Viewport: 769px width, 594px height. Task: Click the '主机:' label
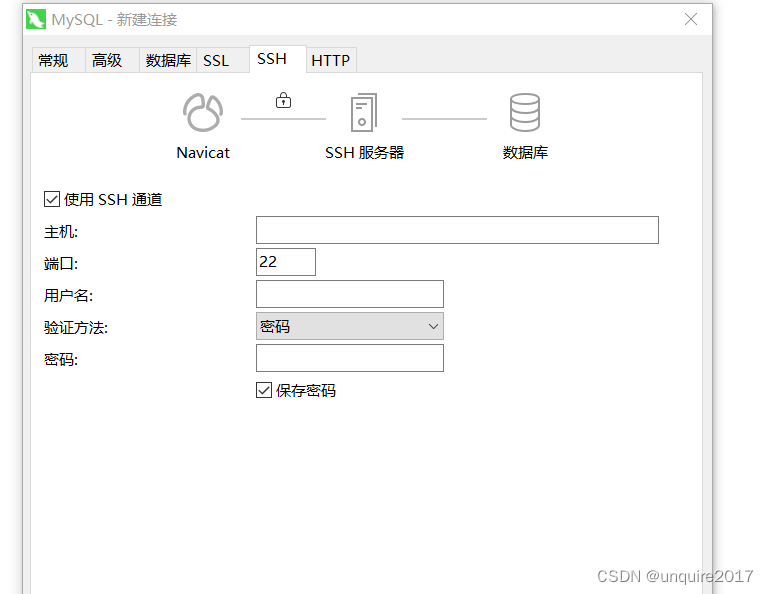61,232
